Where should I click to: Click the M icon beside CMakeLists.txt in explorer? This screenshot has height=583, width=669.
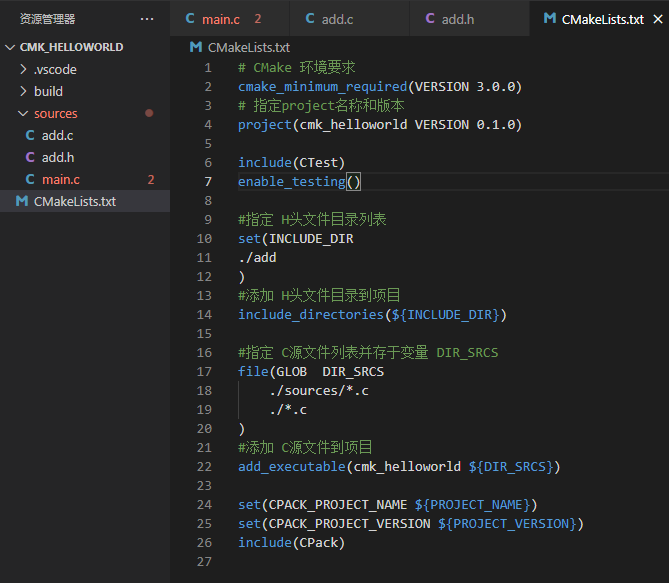click(x=22, y=201)
